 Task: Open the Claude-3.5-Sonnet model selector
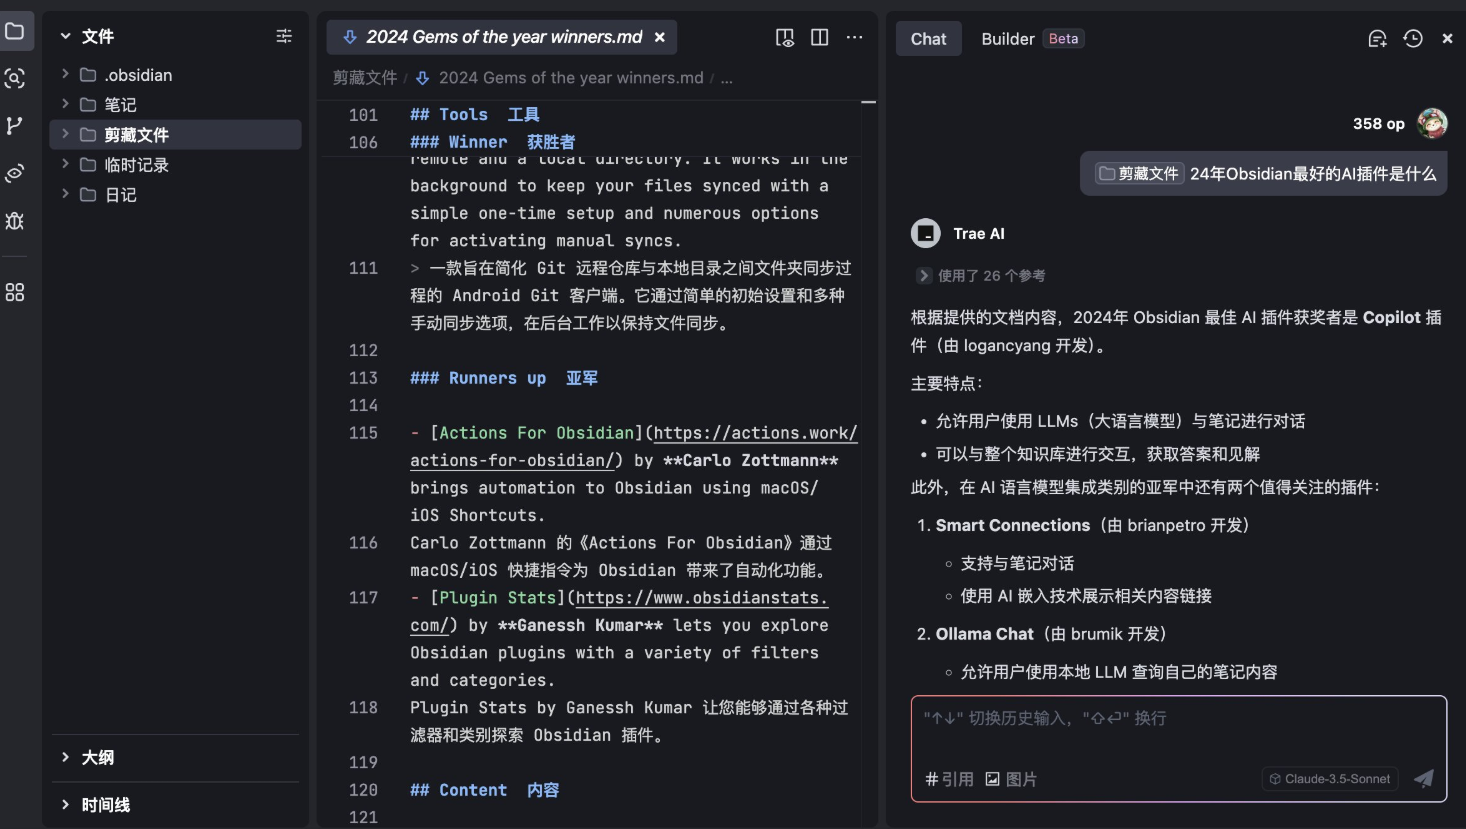tap(1330, 779)
